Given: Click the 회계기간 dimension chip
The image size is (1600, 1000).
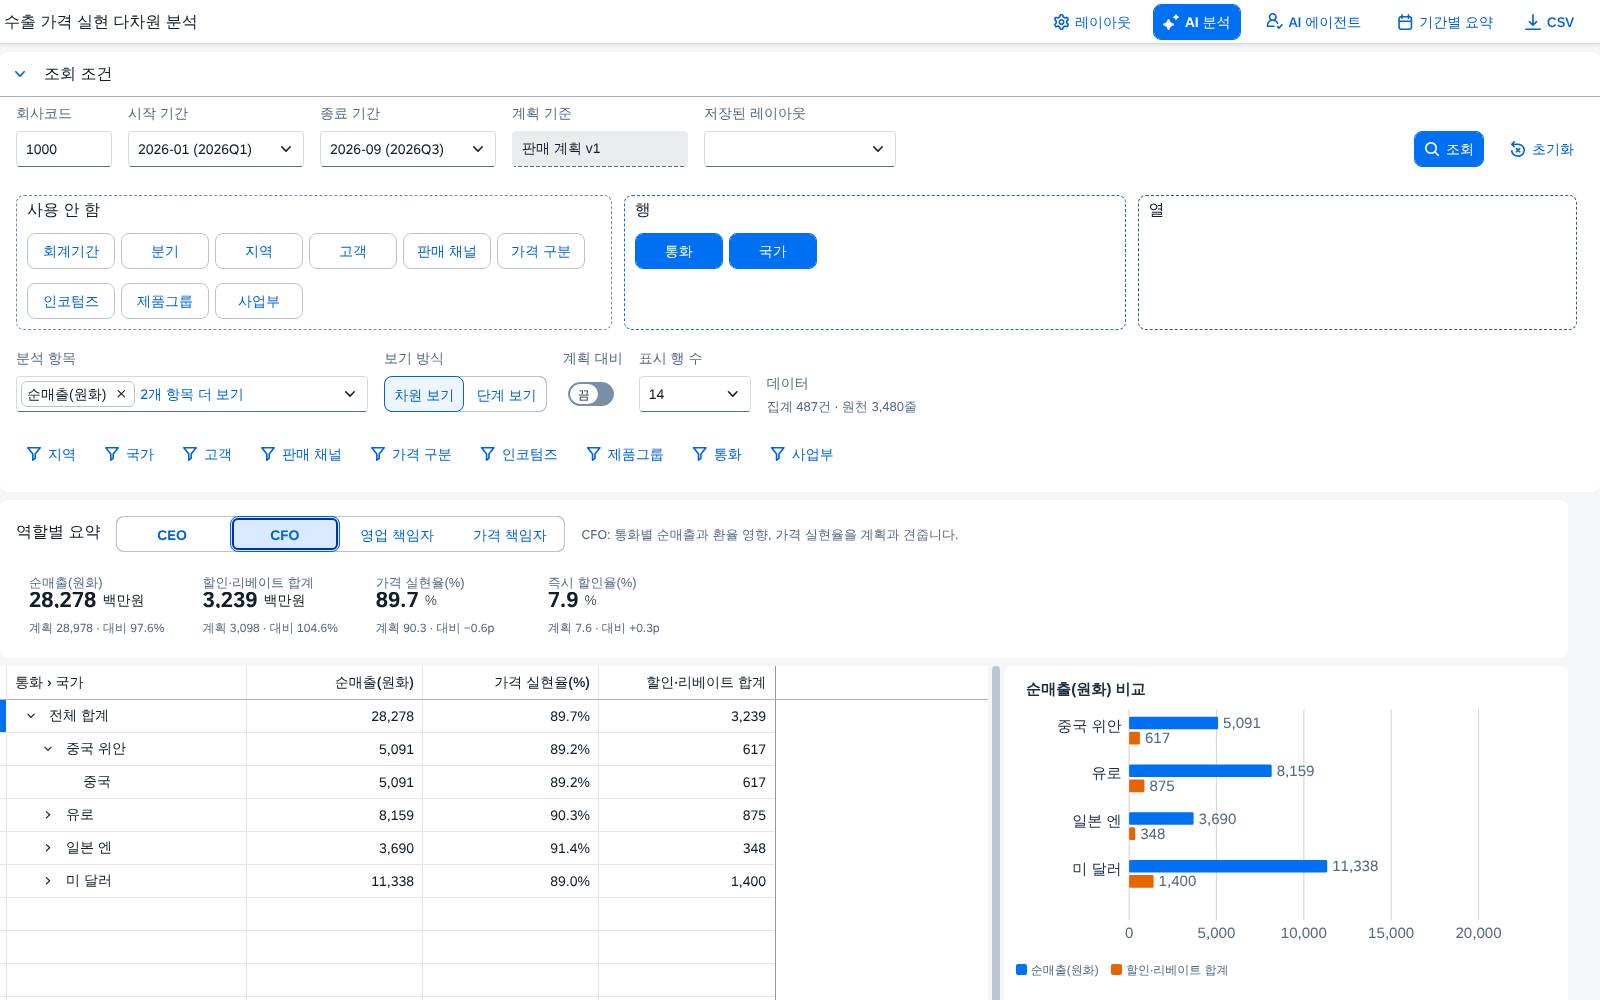Looking at the screenshot, I should pyautogui.click(x=71, y=251).
